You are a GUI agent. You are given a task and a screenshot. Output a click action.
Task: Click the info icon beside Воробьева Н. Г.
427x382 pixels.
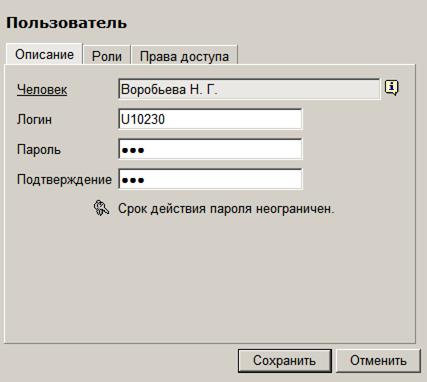(392, 88)
